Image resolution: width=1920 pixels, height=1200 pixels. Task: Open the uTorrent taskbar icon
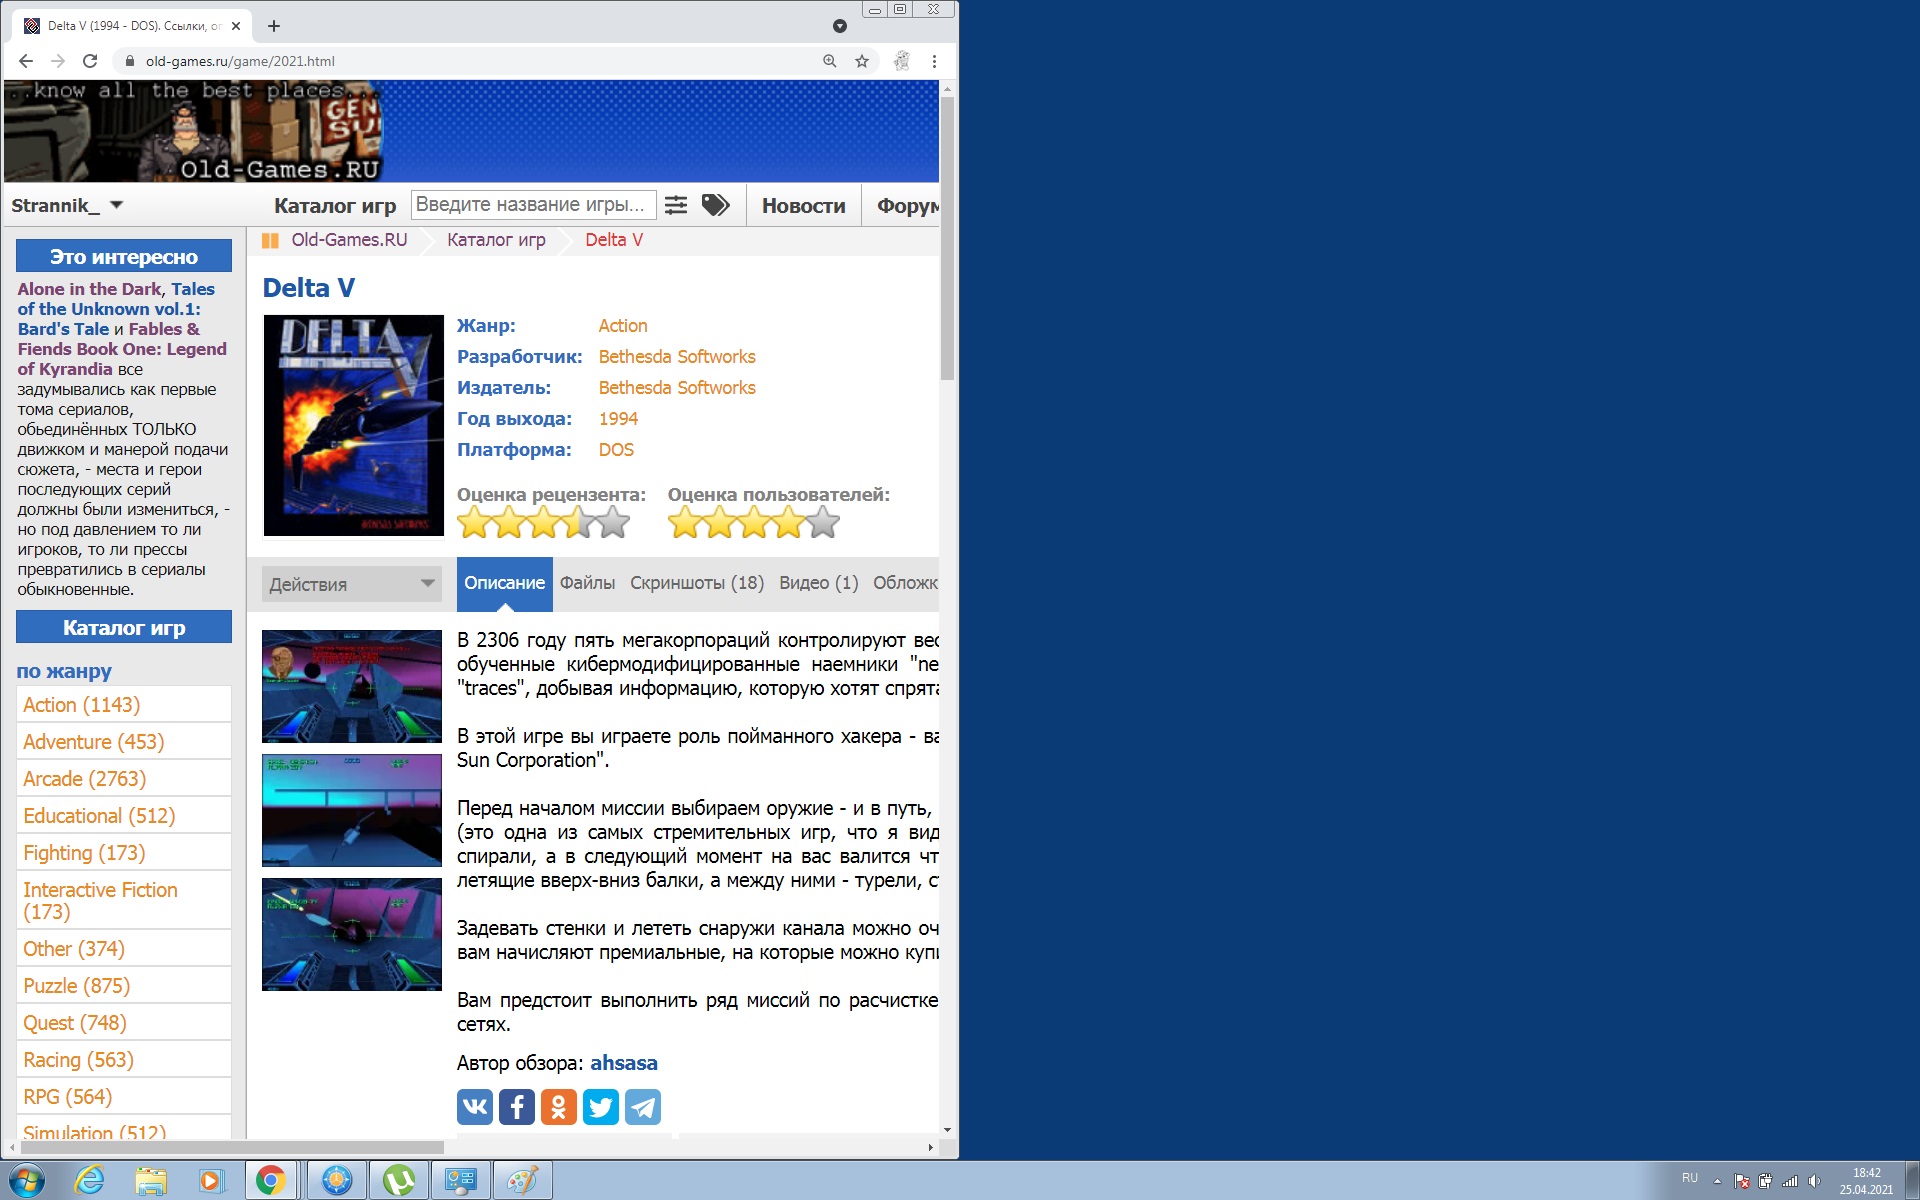pos(399,1180)
